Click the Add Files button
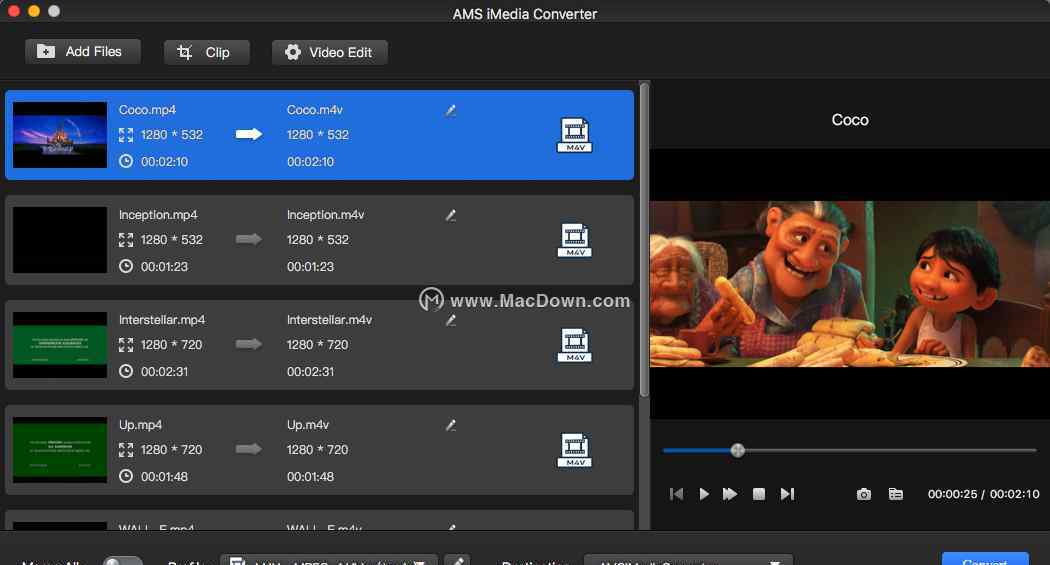 [x=83, y=52]
